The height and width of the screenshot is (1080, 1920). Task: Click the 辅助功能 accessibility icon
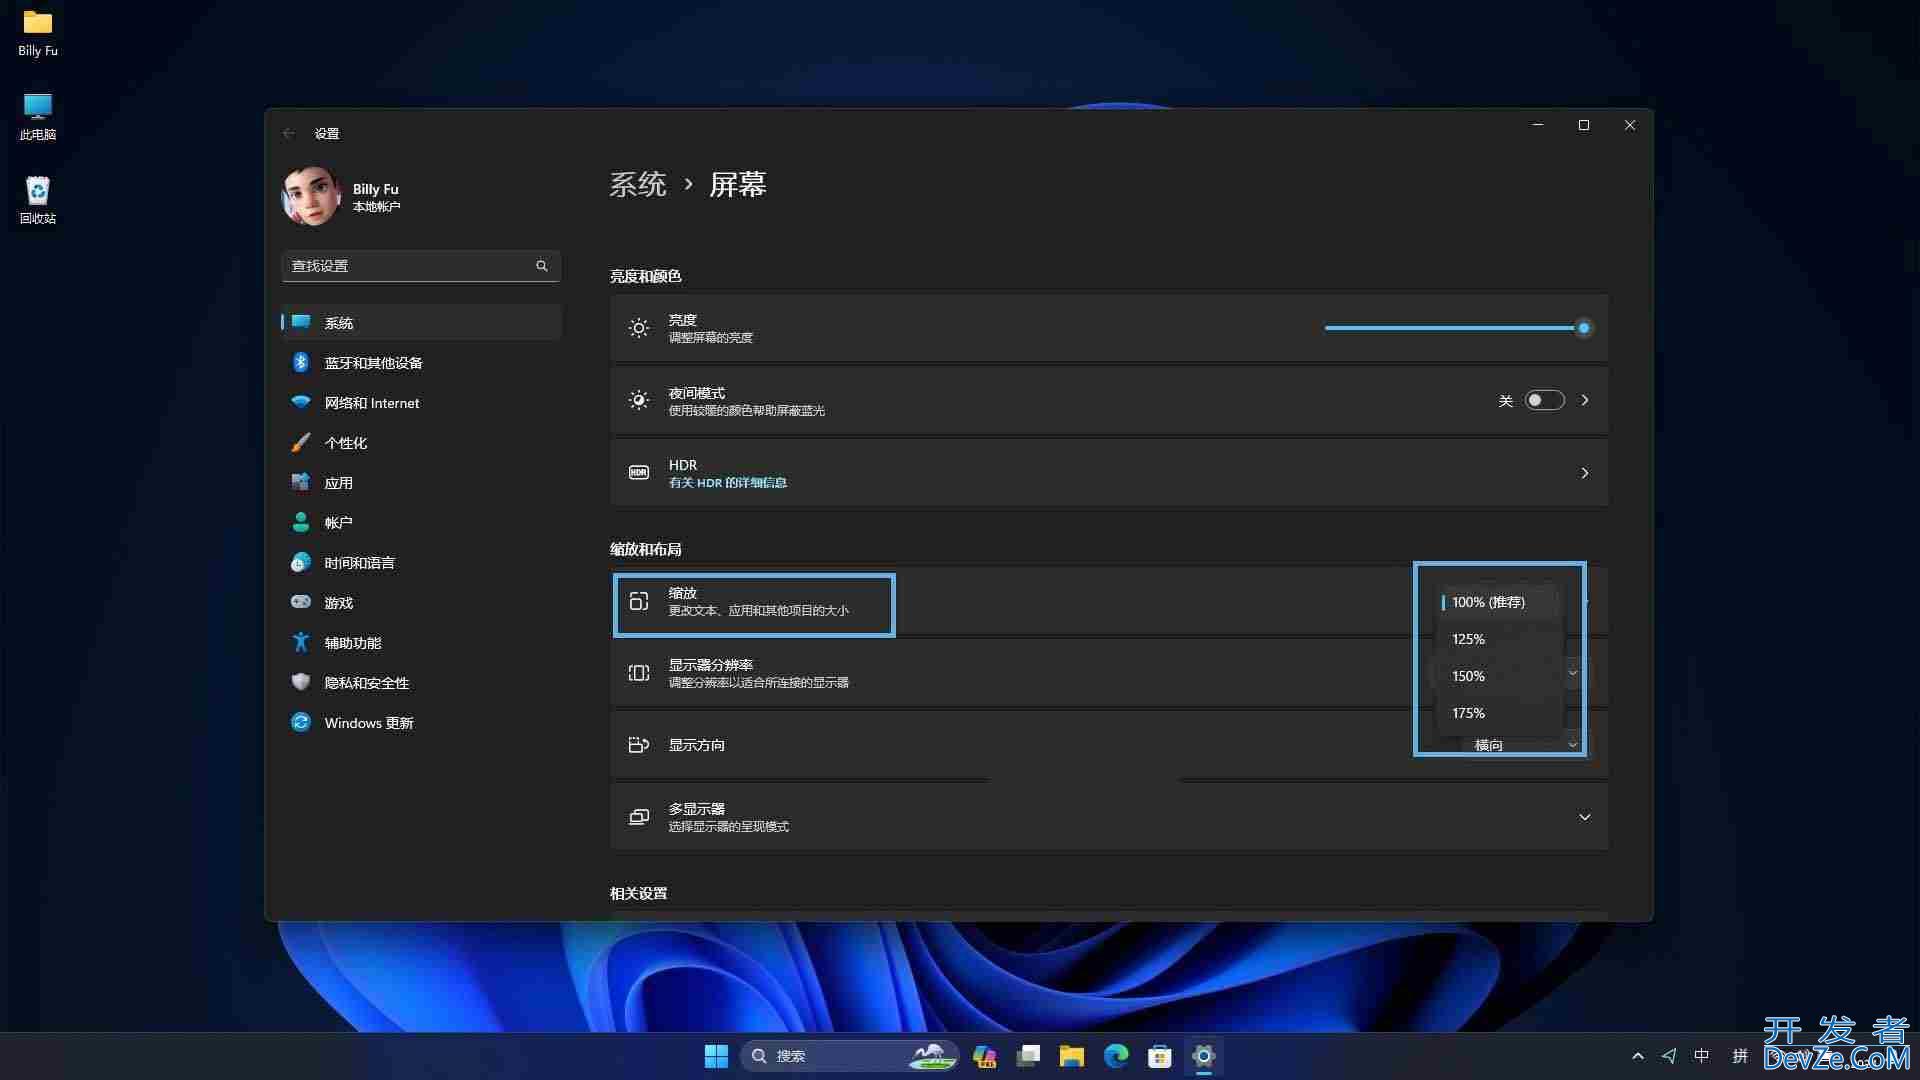coord(301,642)
